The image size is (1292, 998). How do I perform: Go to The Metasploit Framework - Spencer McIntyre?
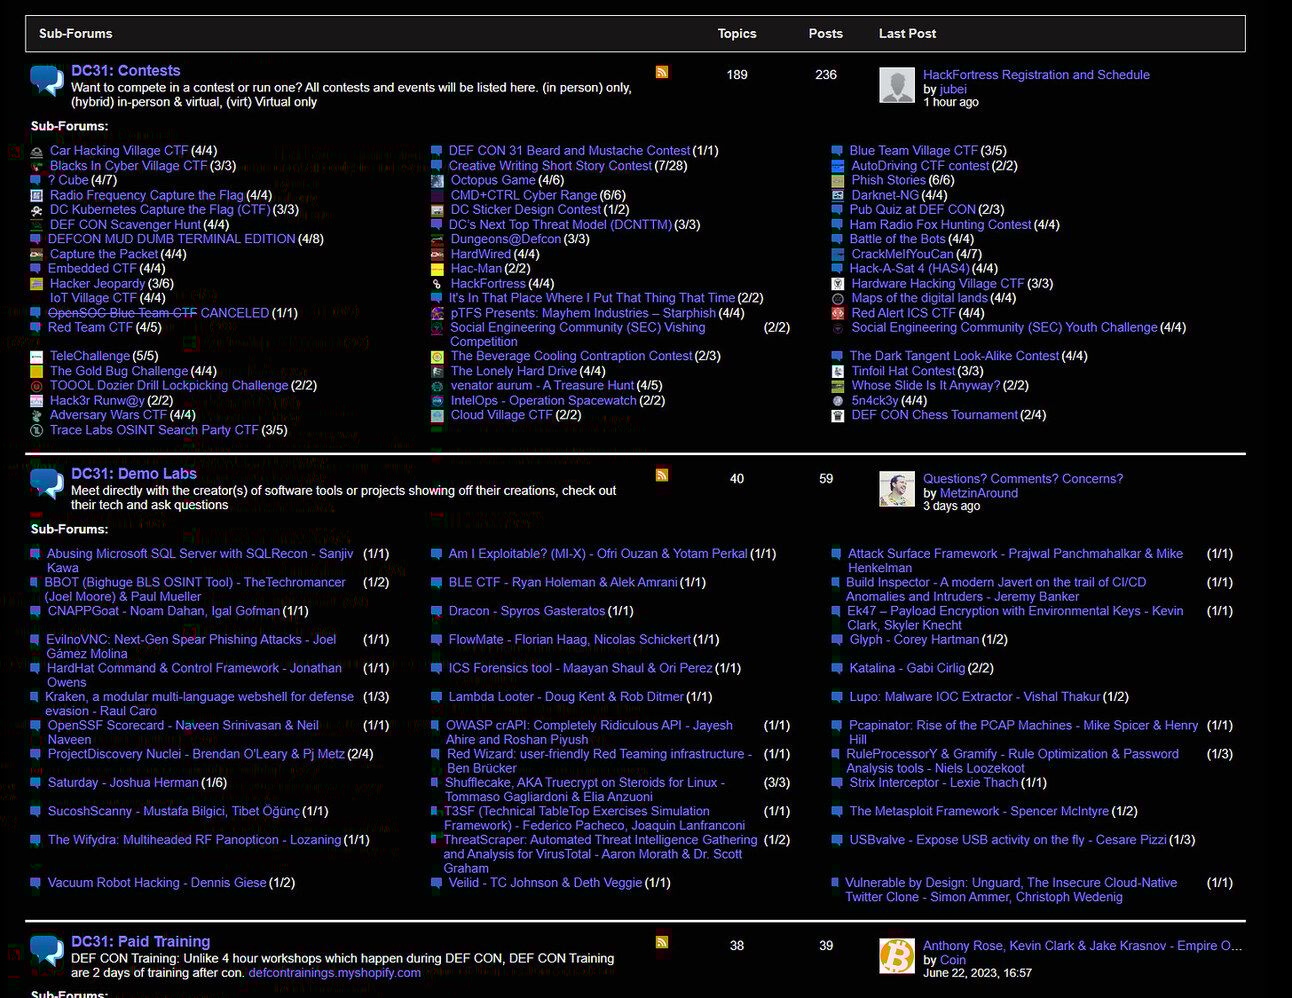[x=979, y=811]
